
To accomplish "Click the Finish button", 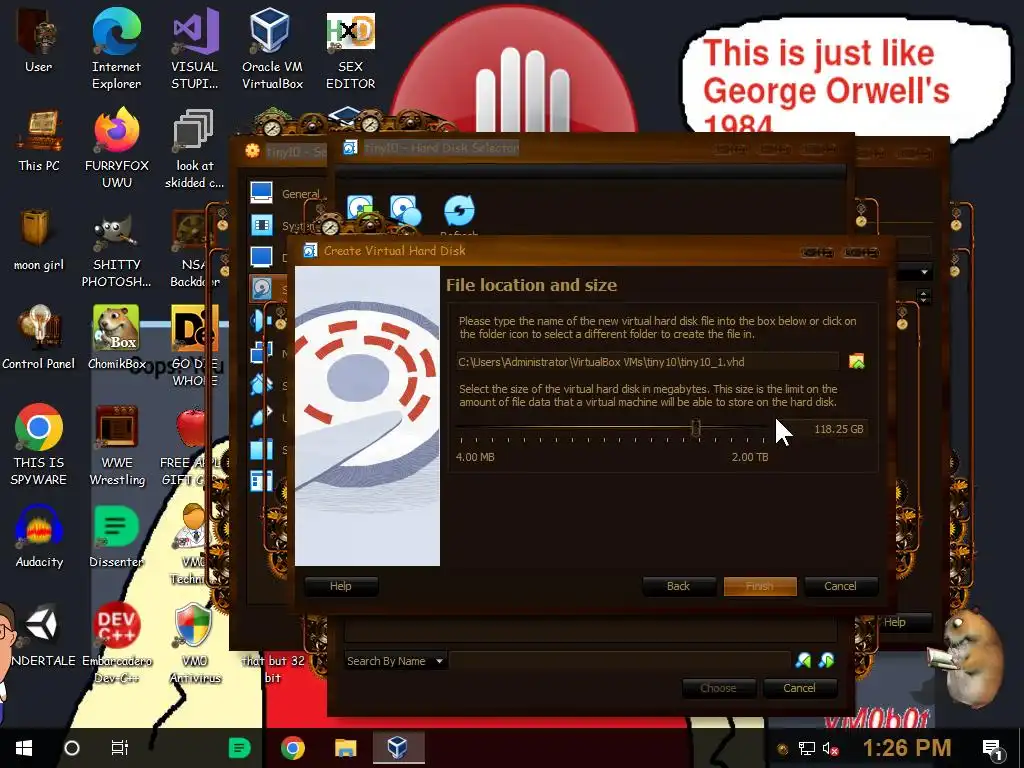I will 760,586.
